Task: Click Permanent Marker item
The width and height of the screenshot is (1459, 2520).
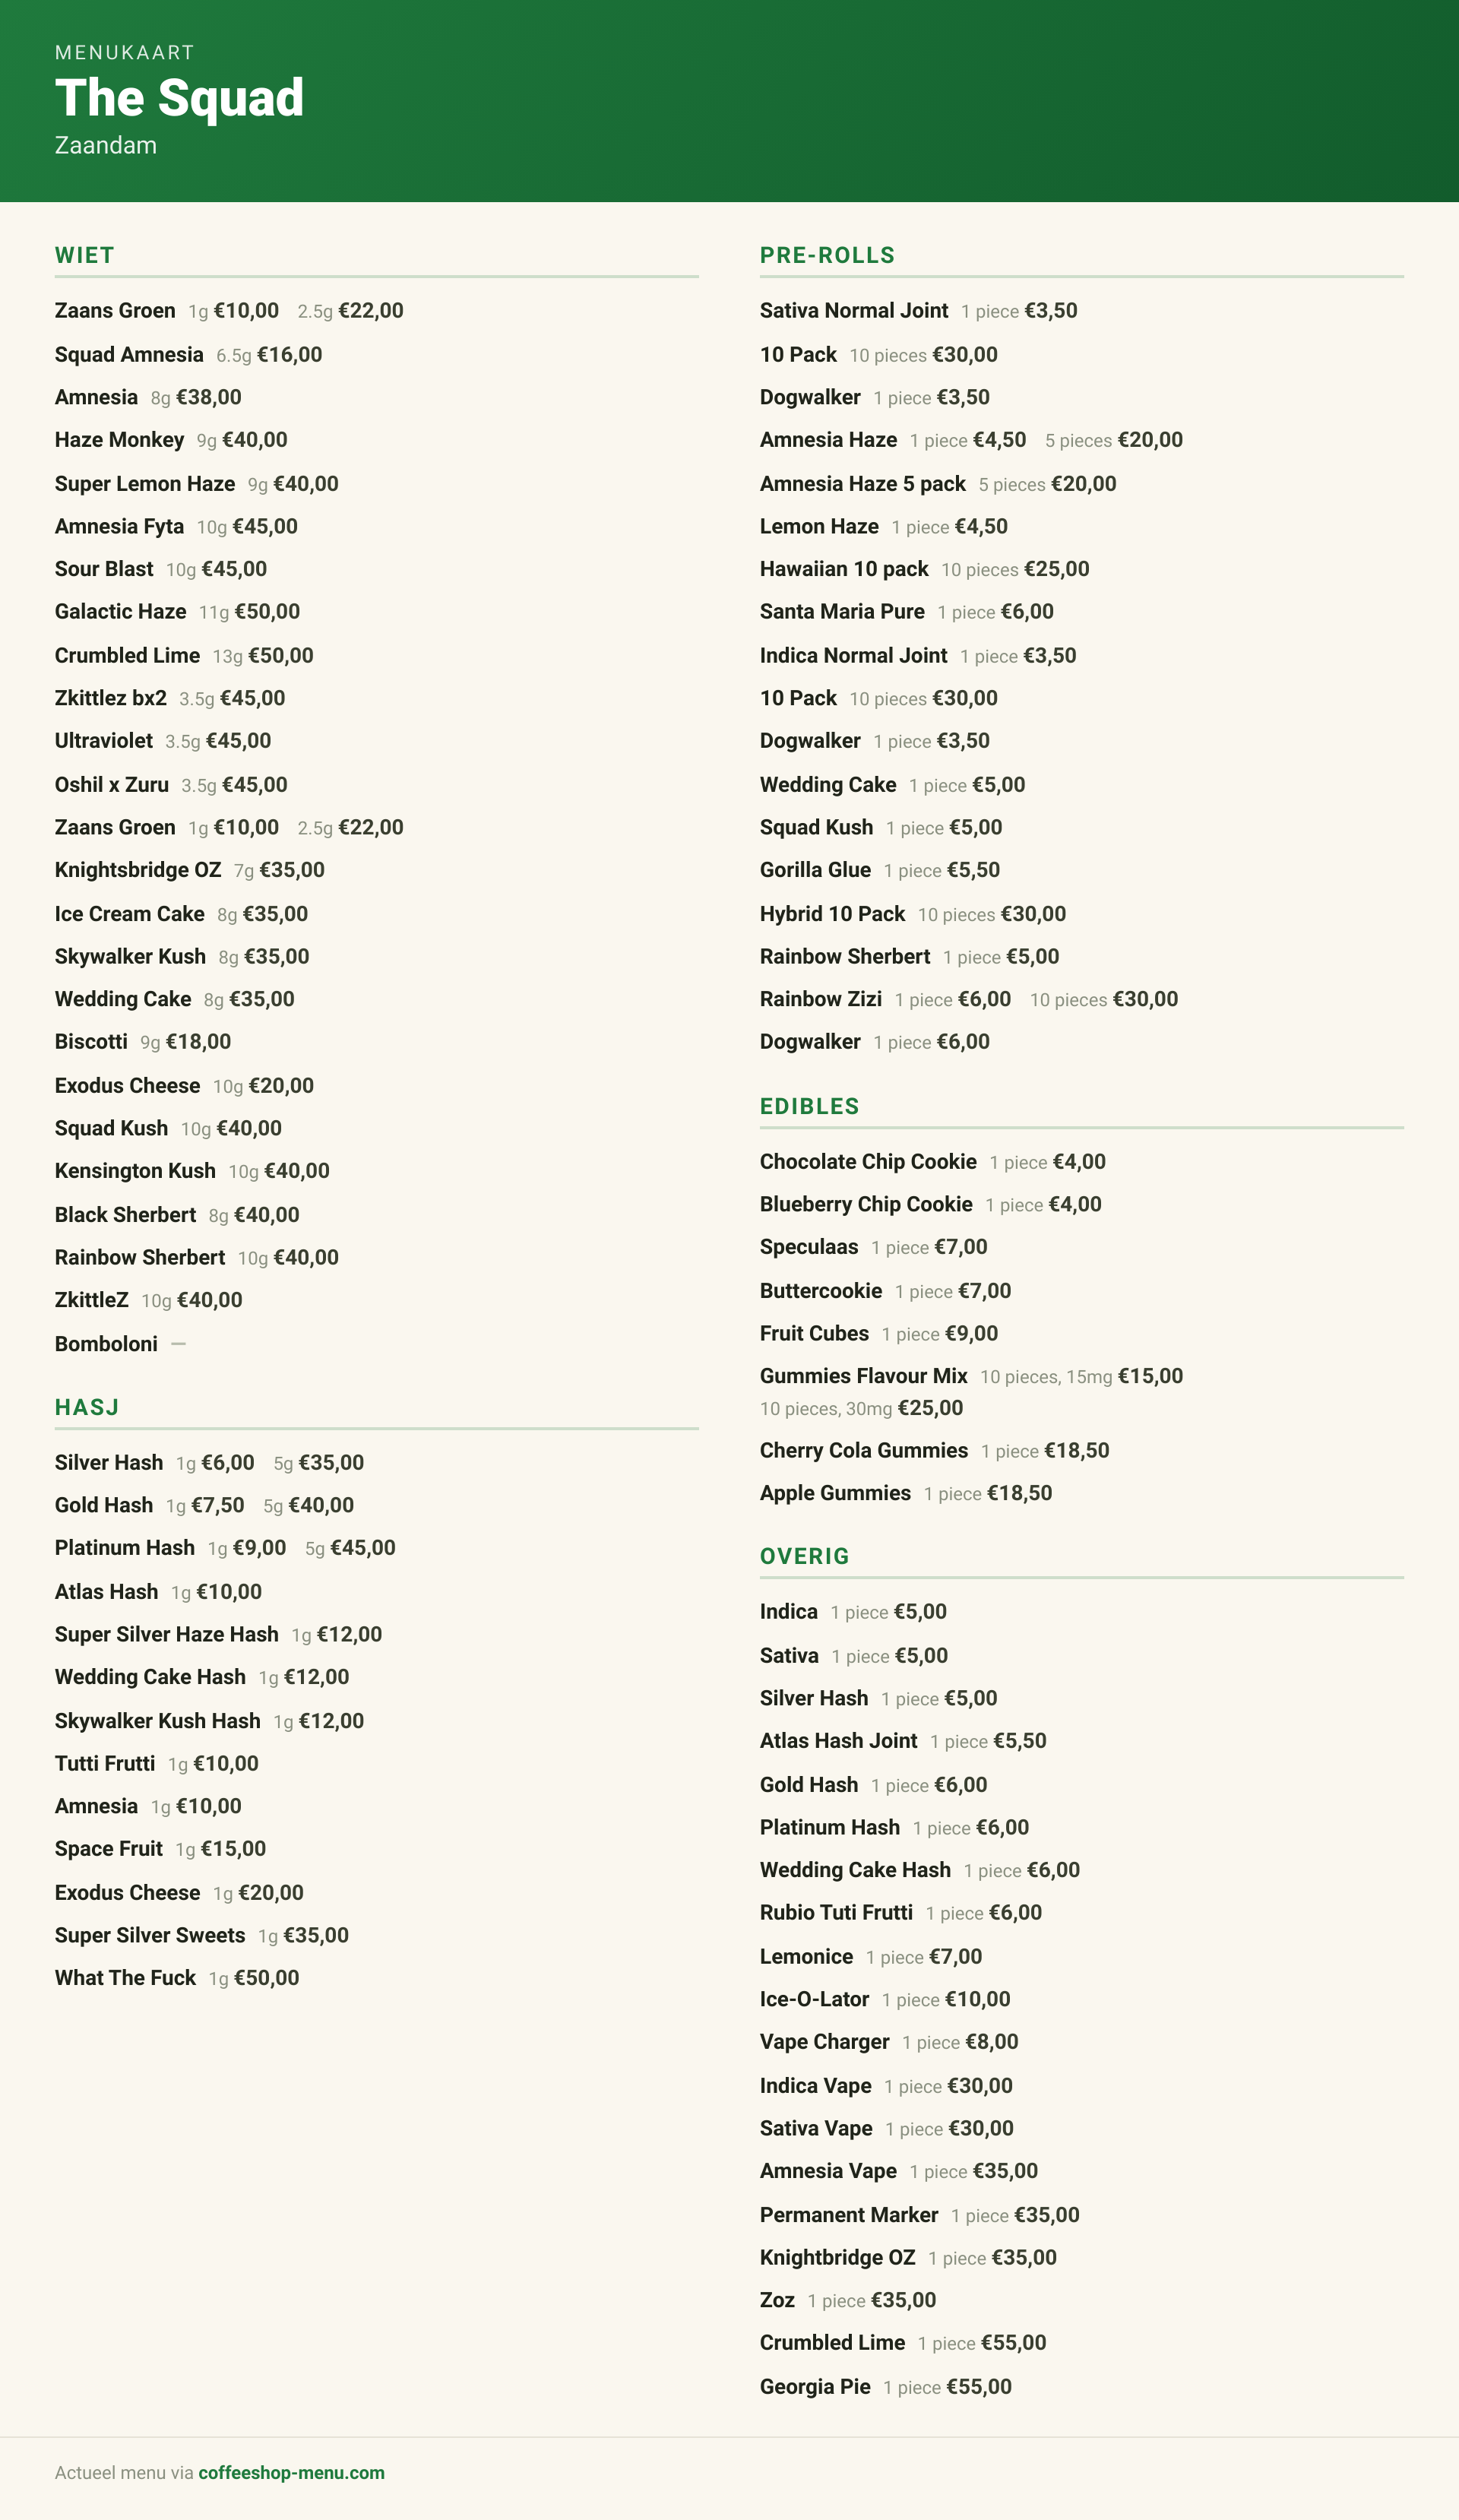Action: (849, 2214)
